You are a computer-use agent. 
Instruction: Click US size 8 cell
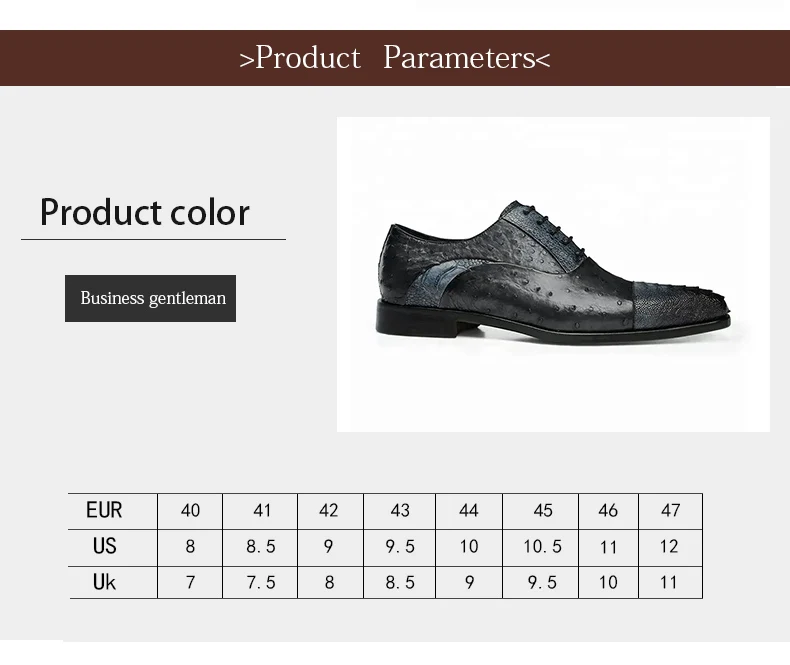(x=190, y=547)
